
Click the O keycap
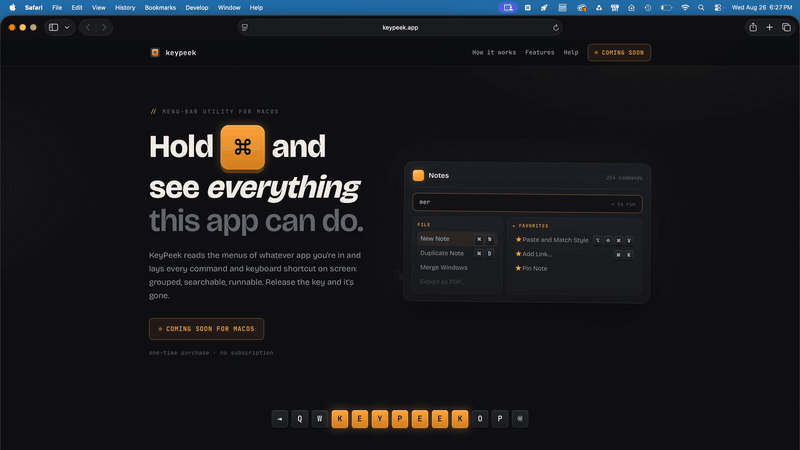coord(480,419)
